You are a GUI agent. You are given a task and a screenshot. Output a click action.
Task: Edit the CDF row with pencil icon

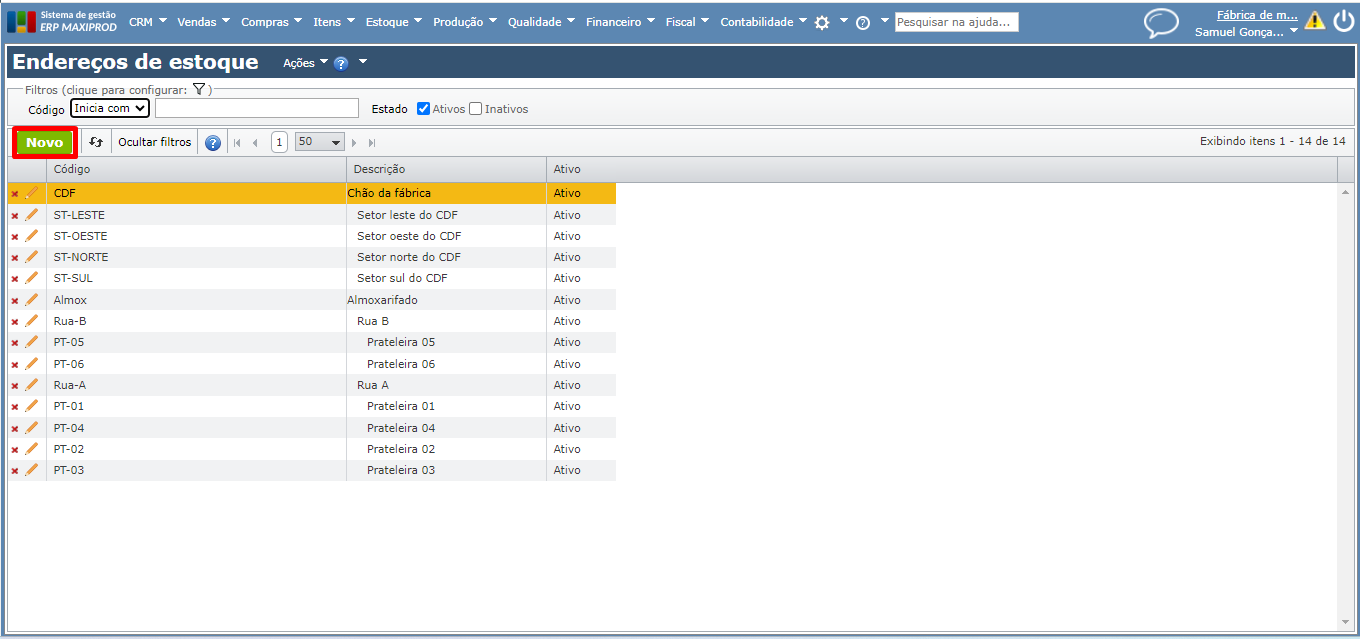tap(32, 193)
